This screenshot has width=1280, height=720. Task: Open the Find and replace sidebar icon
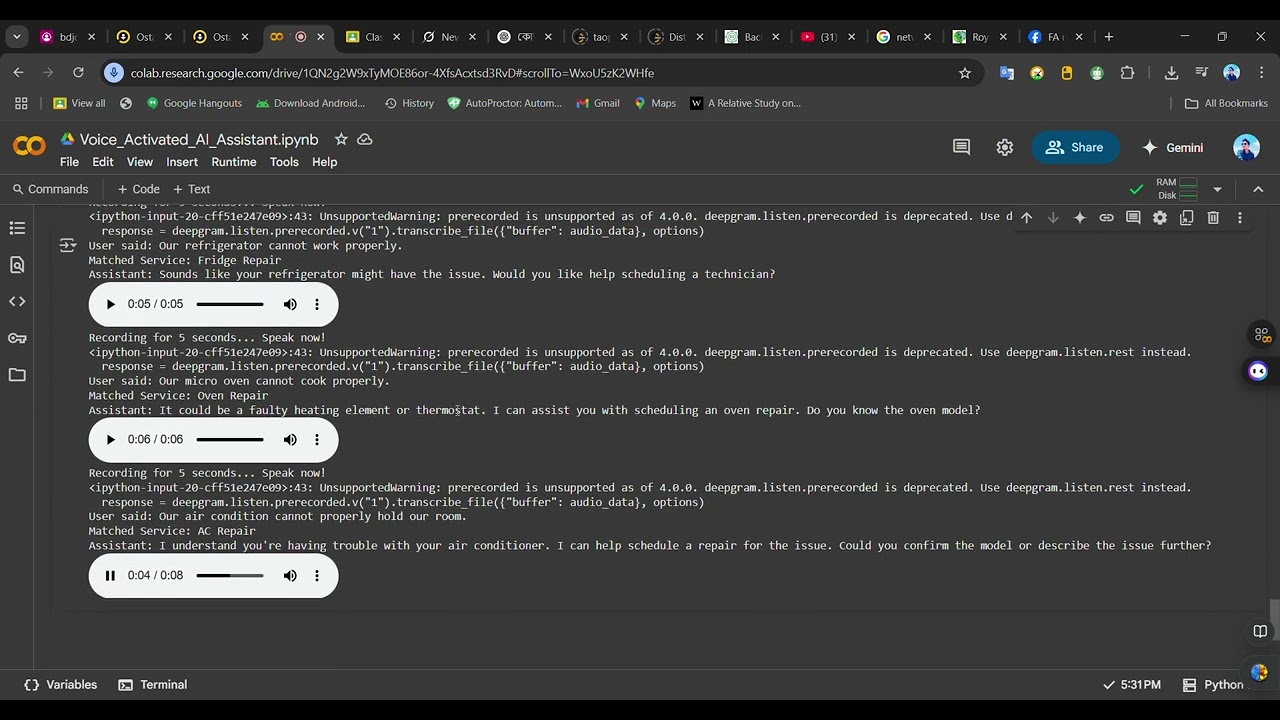pos(17,265)
